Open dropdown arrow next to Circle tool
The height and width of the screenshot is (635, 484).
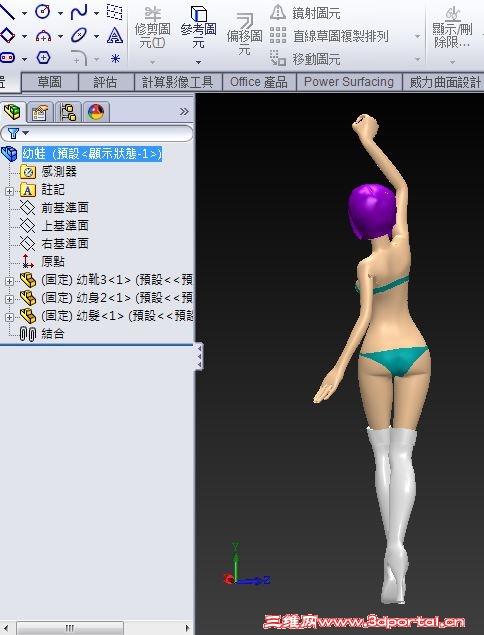pos(60,13)
